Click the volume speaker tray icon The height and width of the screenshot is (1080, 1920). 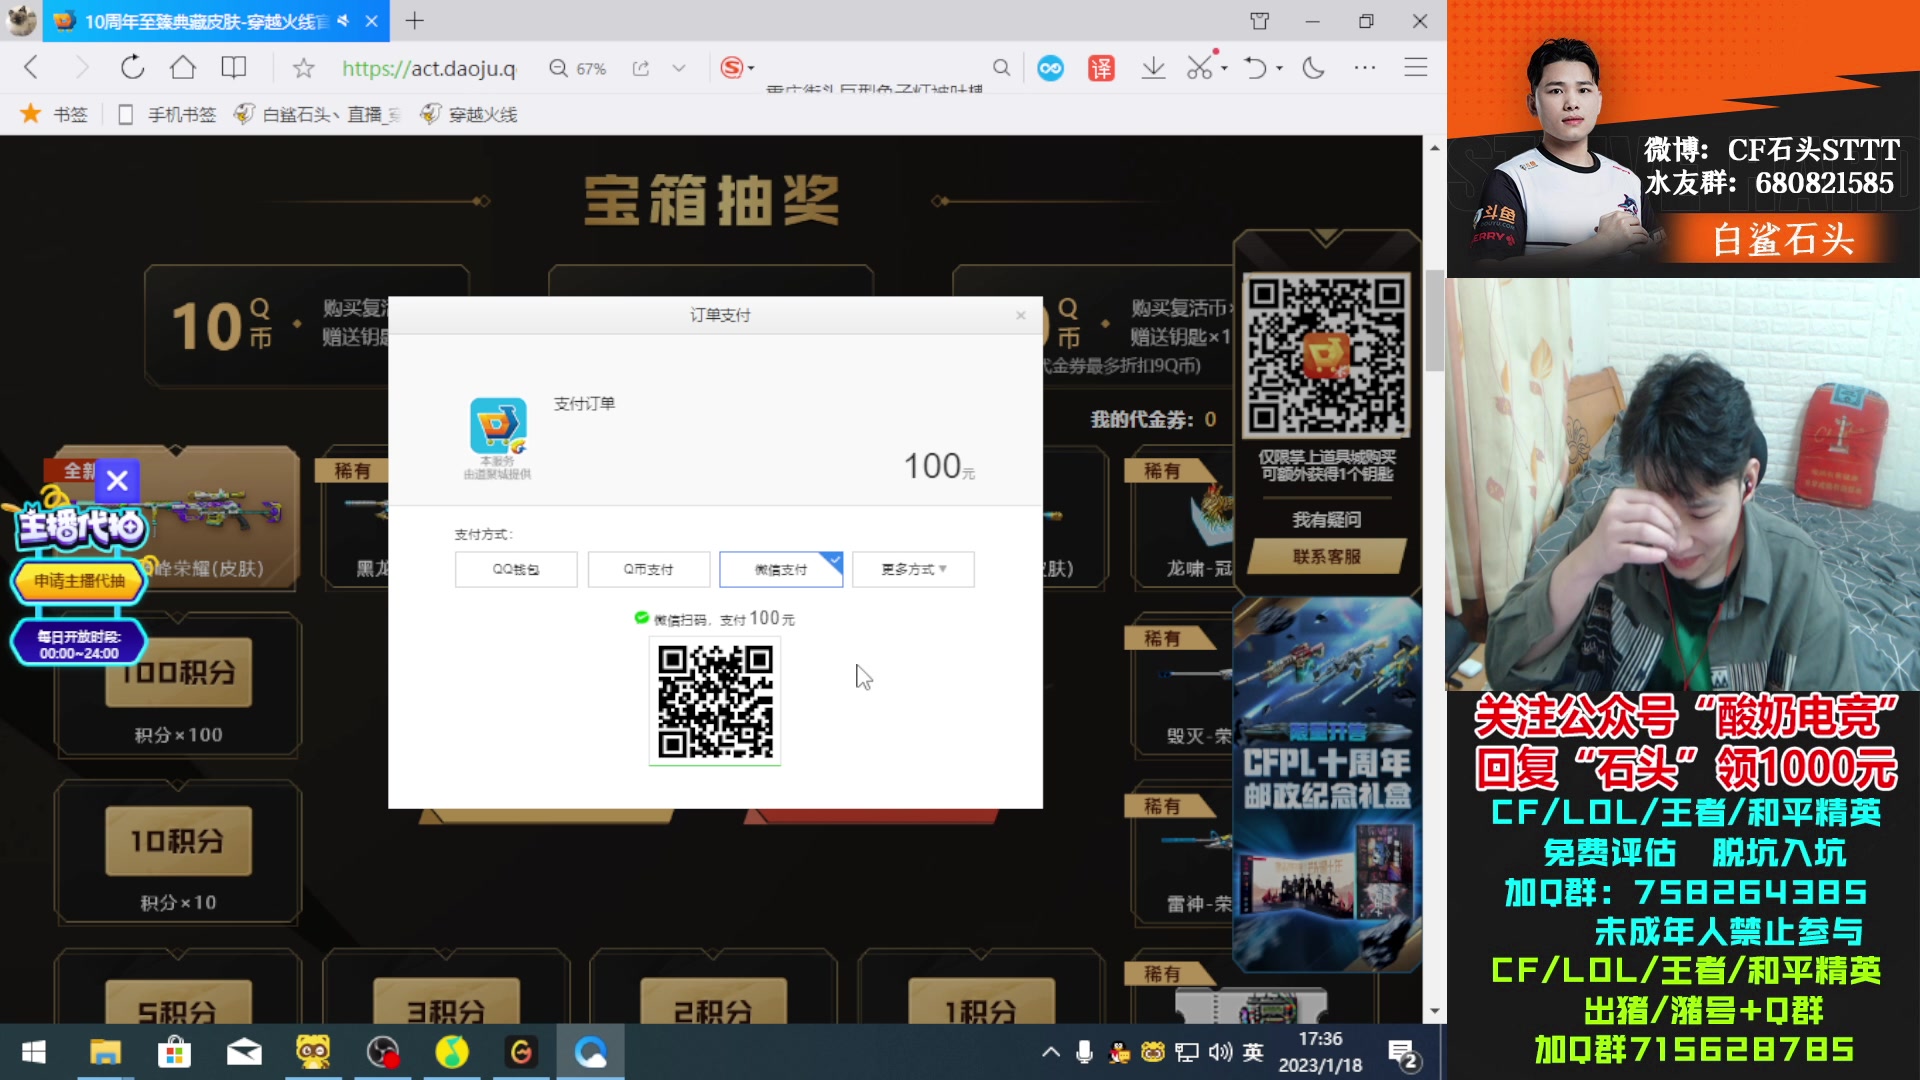click(1220, 1052)
